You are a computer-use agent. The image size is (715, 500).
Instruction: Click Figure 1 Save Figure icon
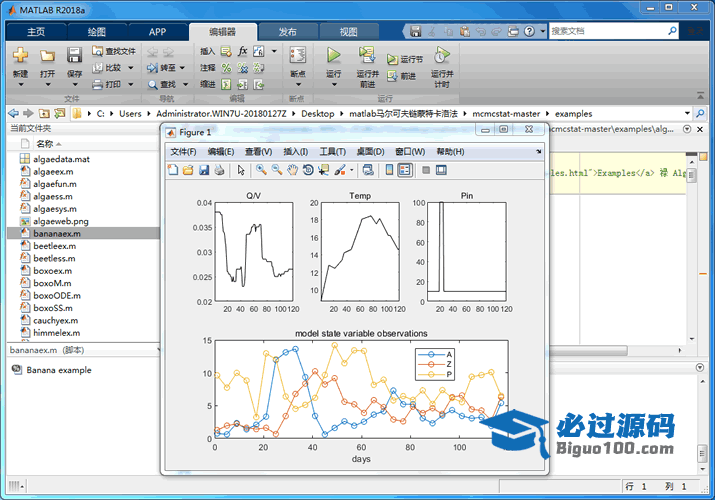click(x=204, y=170)
